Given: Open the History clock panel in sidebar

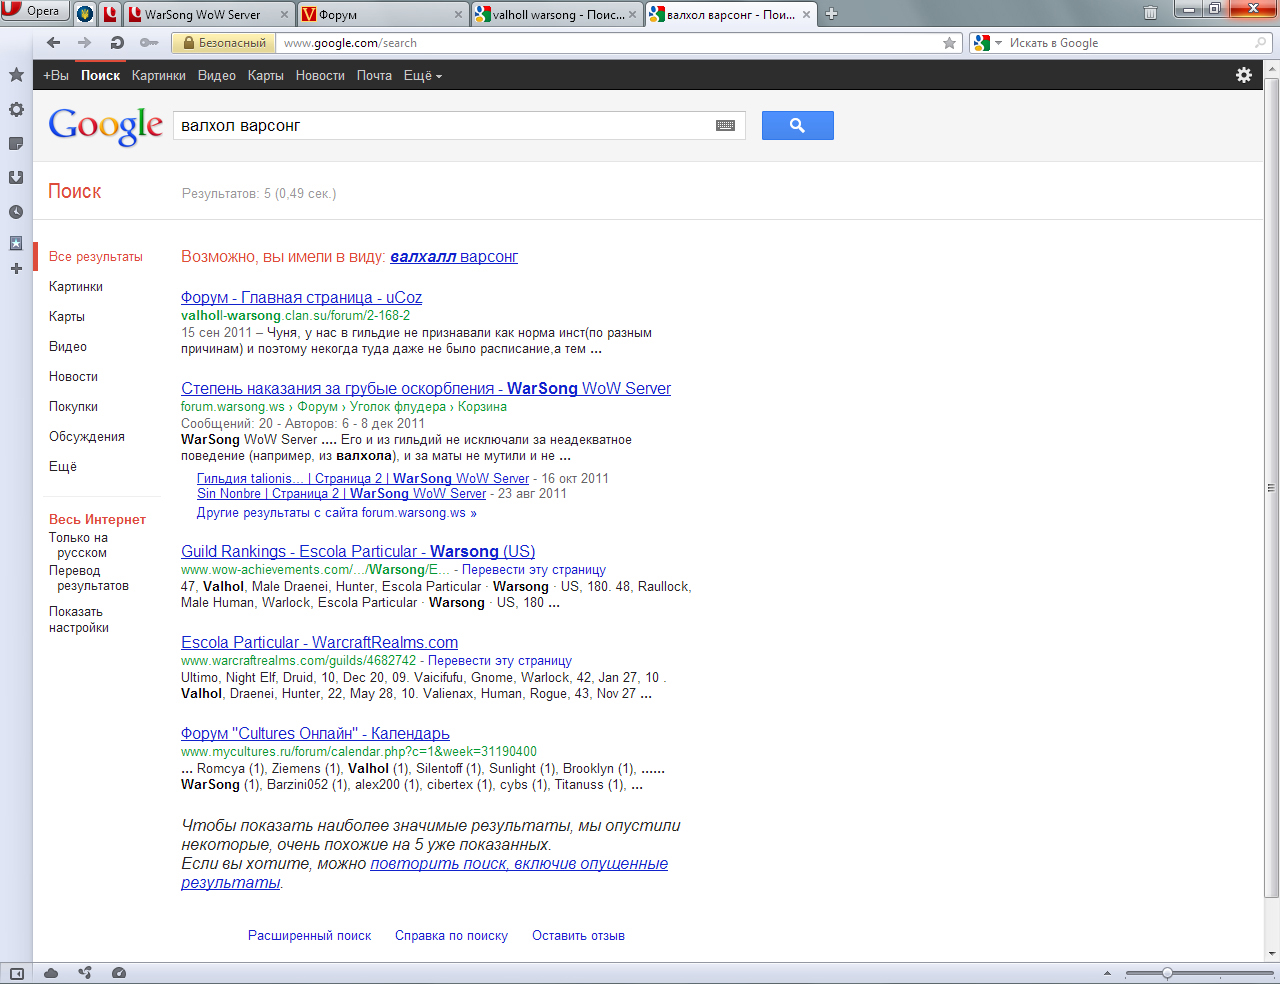Looking at the screenshot, I should coord(16,212).
